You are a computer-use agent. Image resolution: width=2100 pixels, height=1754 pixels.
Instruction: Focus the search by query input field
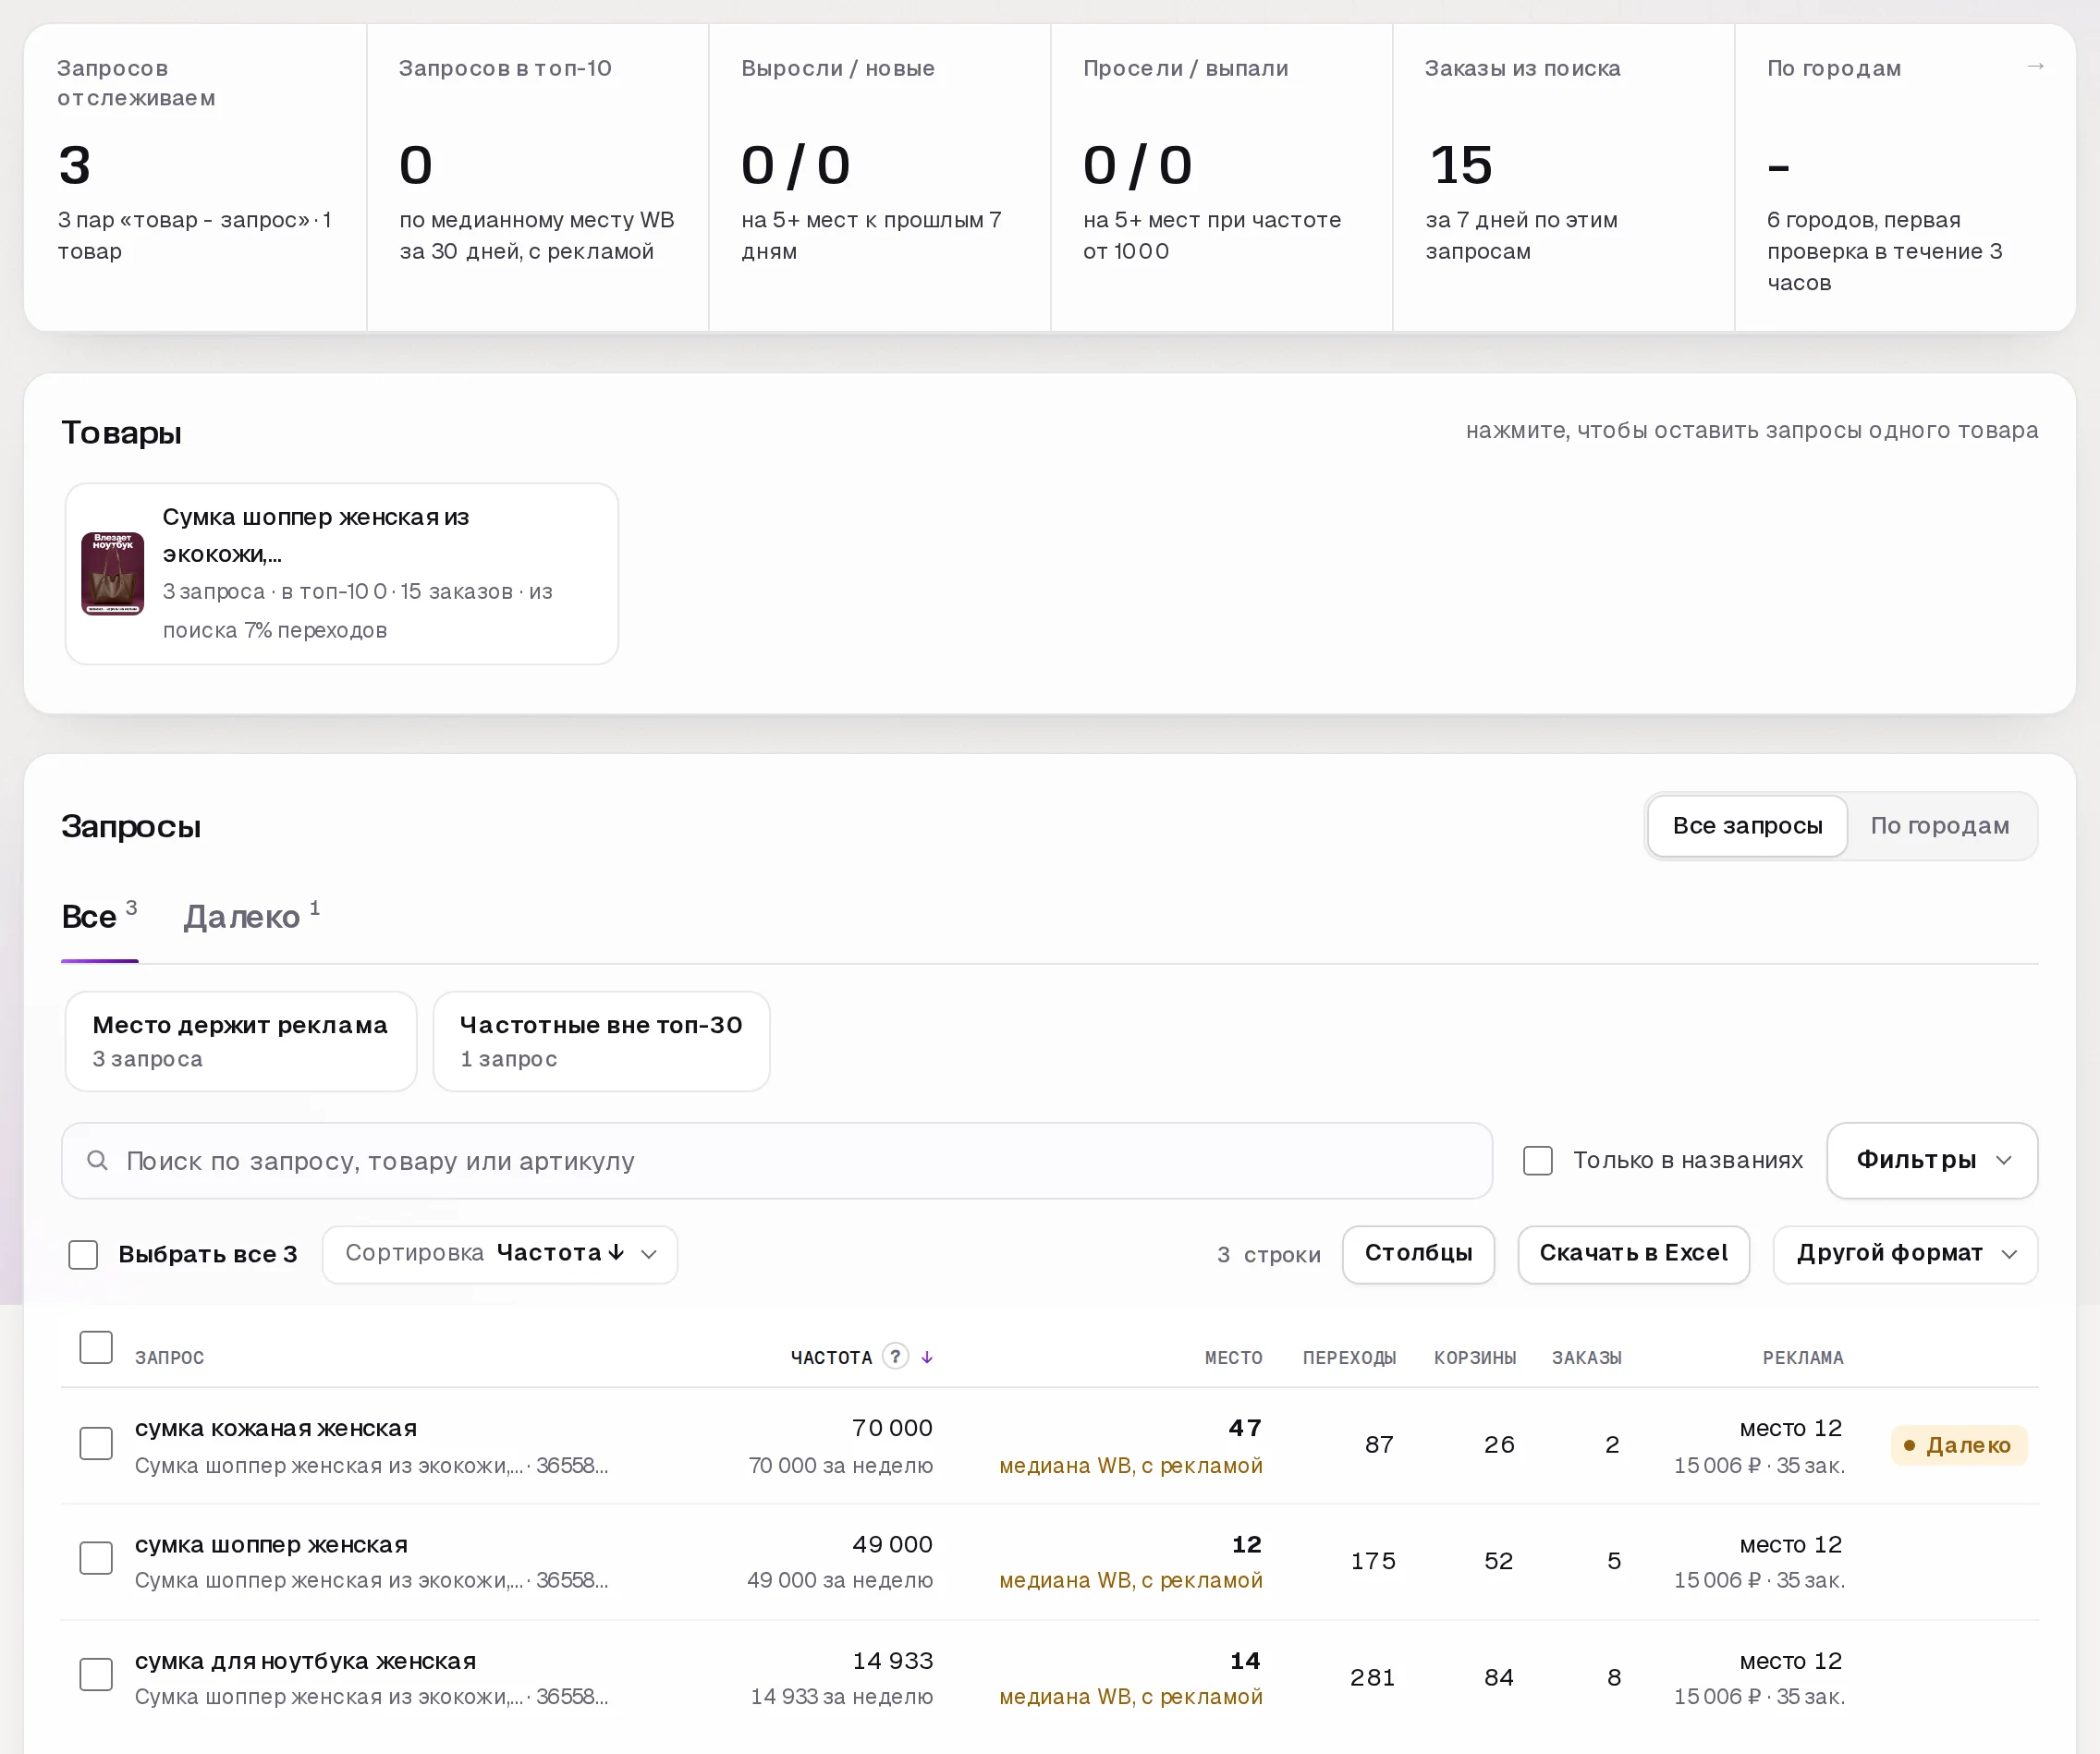coord(777,1160)
